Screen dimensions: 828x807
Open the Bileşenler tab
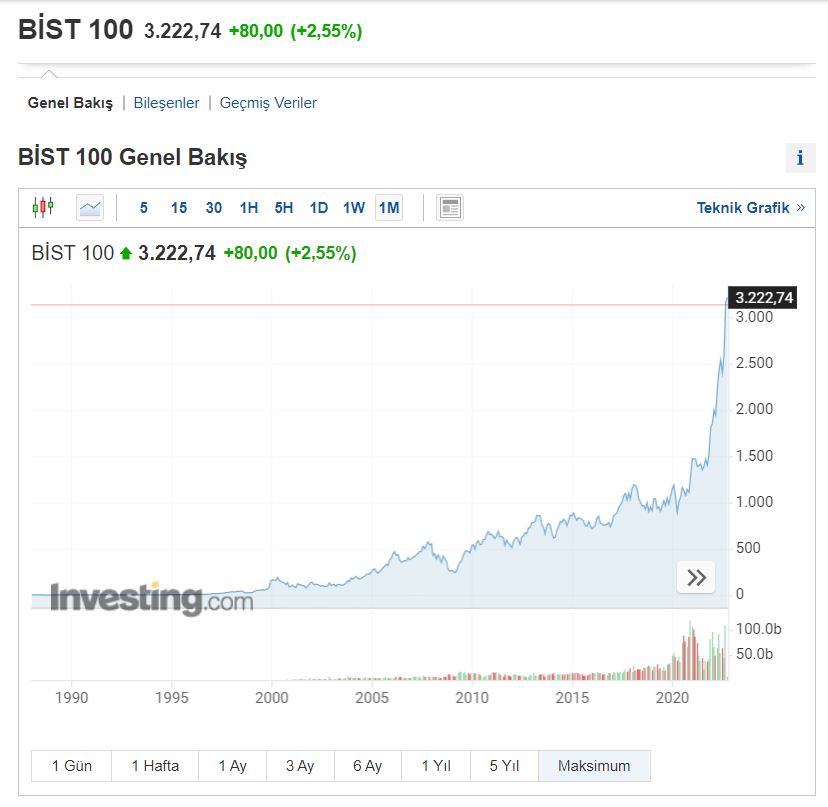coord(166,102)
